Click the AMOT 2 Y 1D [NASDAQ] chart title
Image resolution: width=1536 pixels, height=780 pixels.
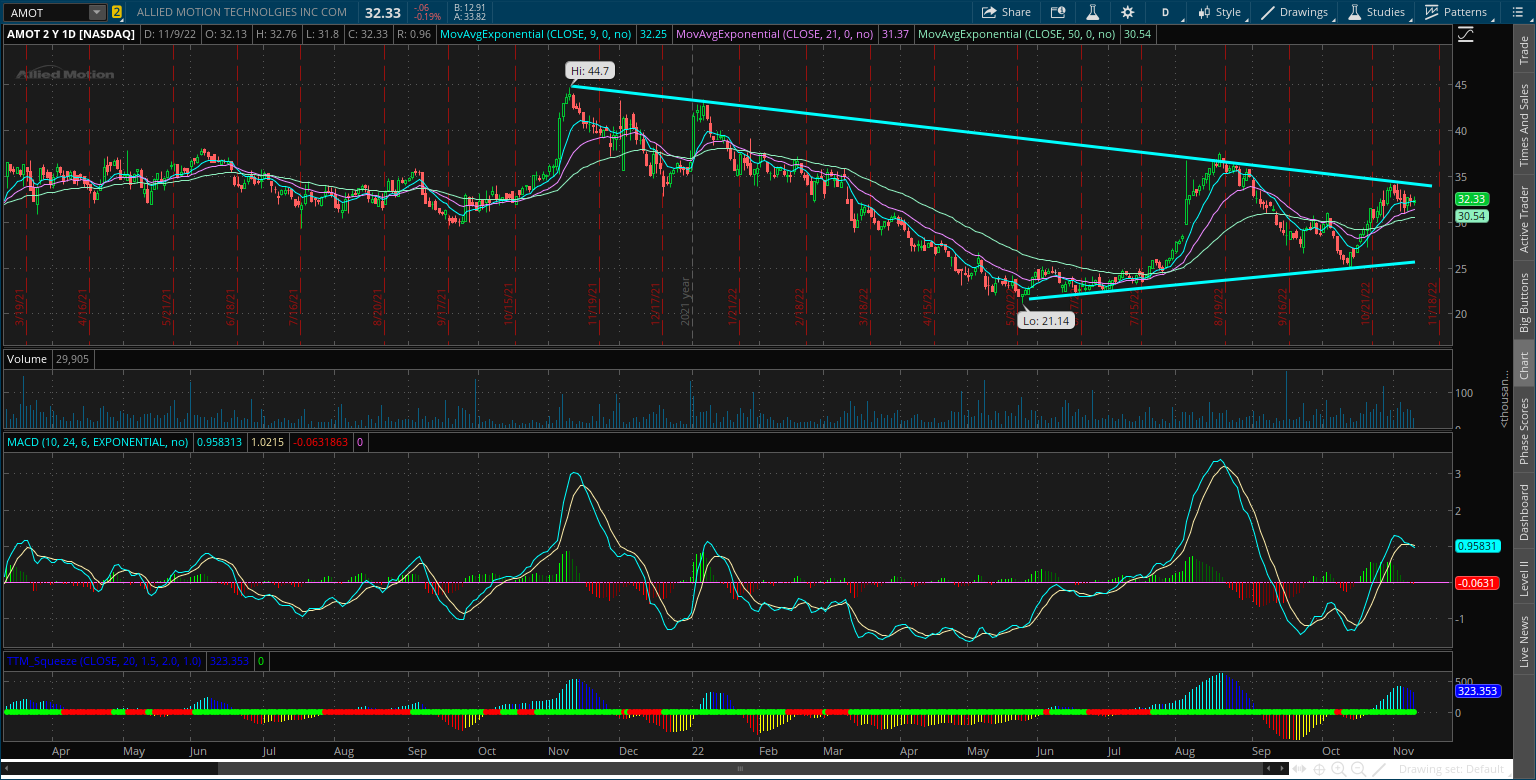(x=71, y=33)
